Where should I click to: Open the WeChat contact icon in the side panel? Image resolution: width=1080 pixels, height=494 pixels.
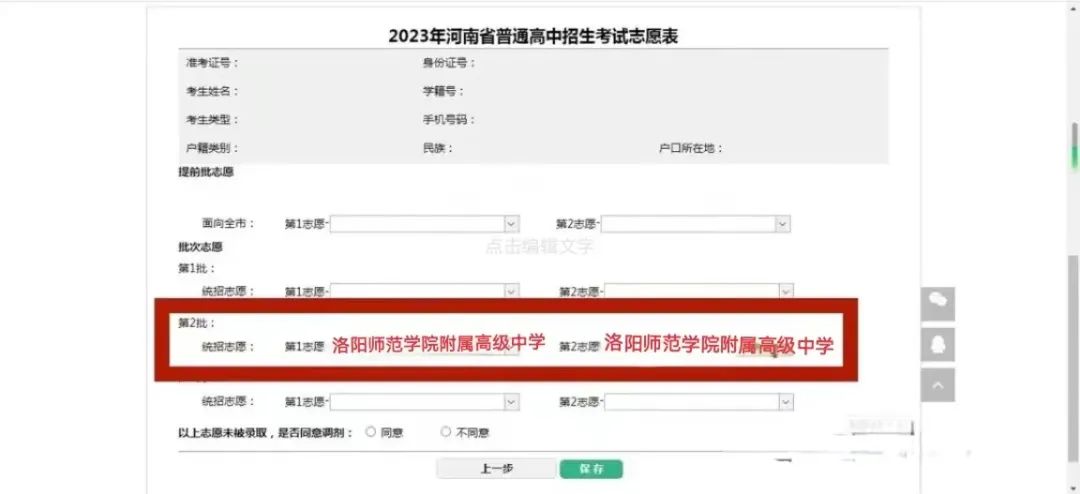click(x=937, y=304)
